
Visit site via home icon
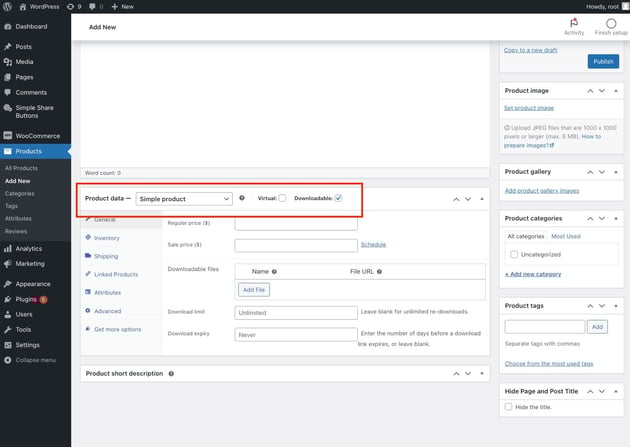pyautogui.click(x=23, y=6)
